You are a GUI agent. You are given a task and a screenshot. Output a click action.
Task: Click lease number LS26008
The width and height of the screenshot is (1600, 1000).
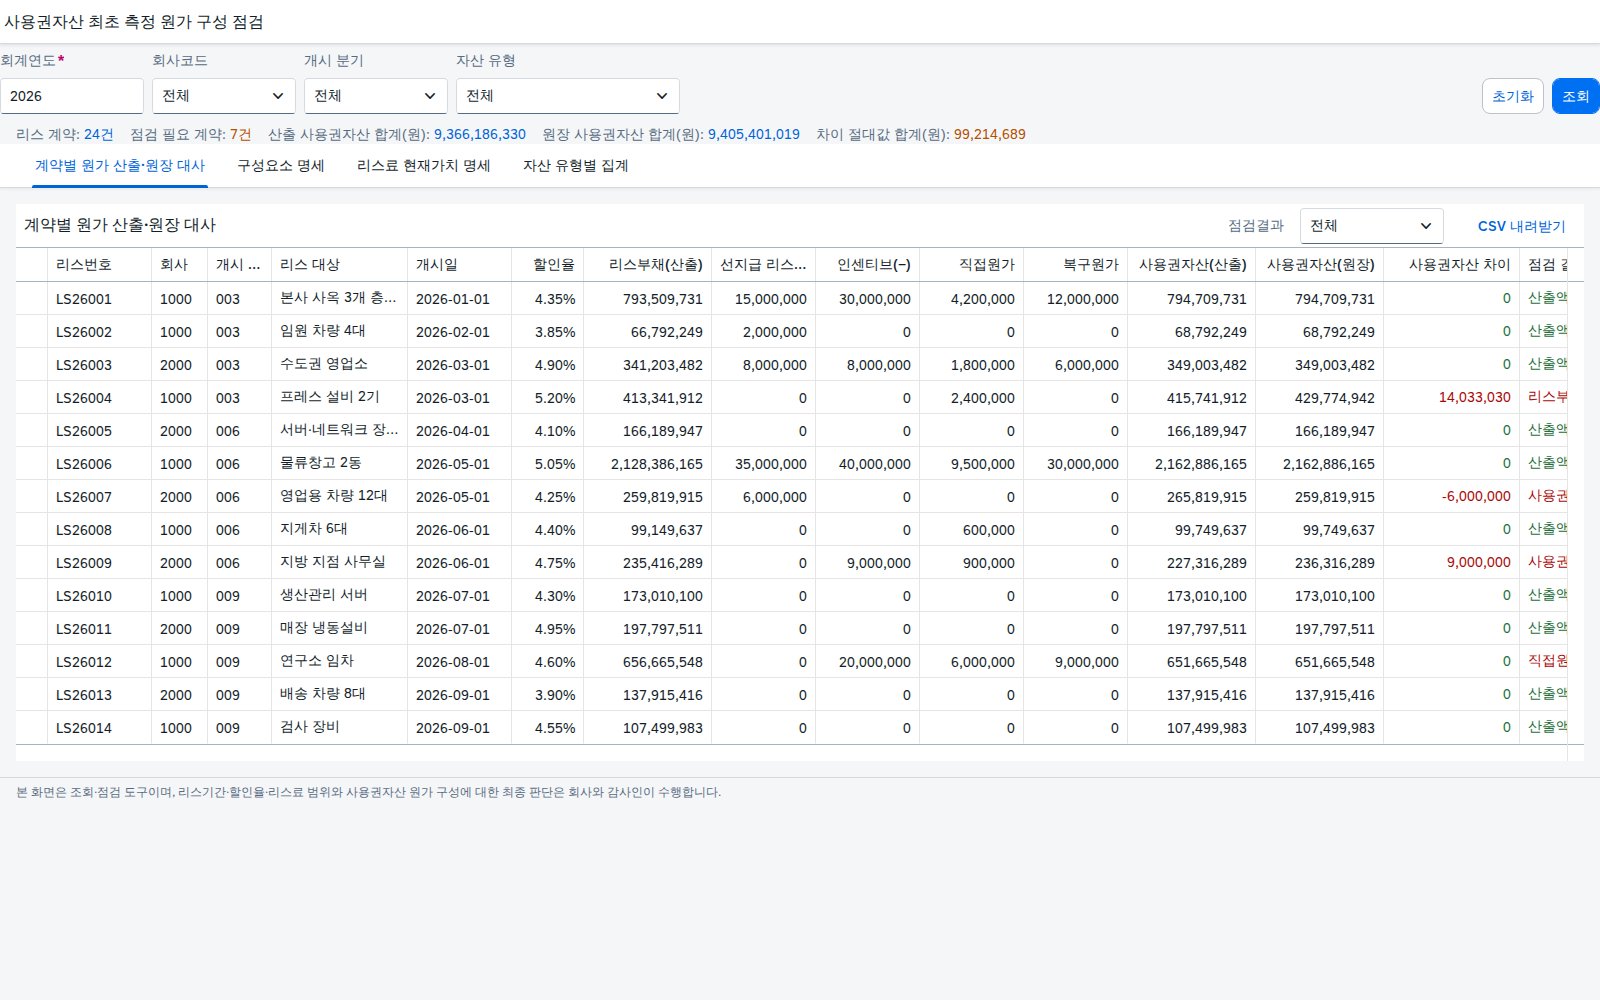coord(84,530)
